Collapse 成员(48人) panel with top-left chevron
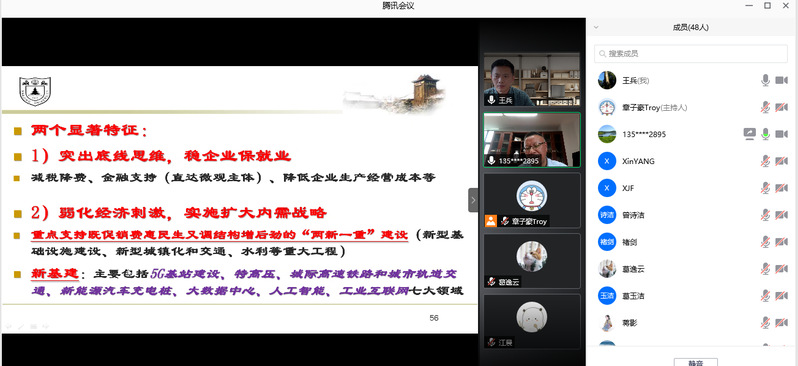The width and height of the screenshot is (798, 366). (x=596, y=27)
